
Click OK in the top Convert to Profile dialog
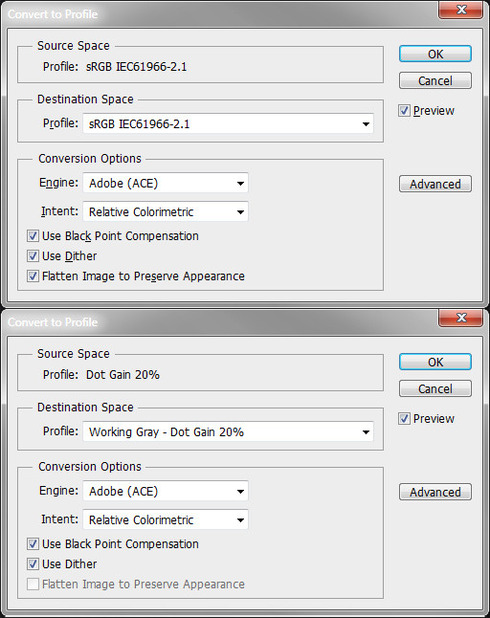pos(435,54)
